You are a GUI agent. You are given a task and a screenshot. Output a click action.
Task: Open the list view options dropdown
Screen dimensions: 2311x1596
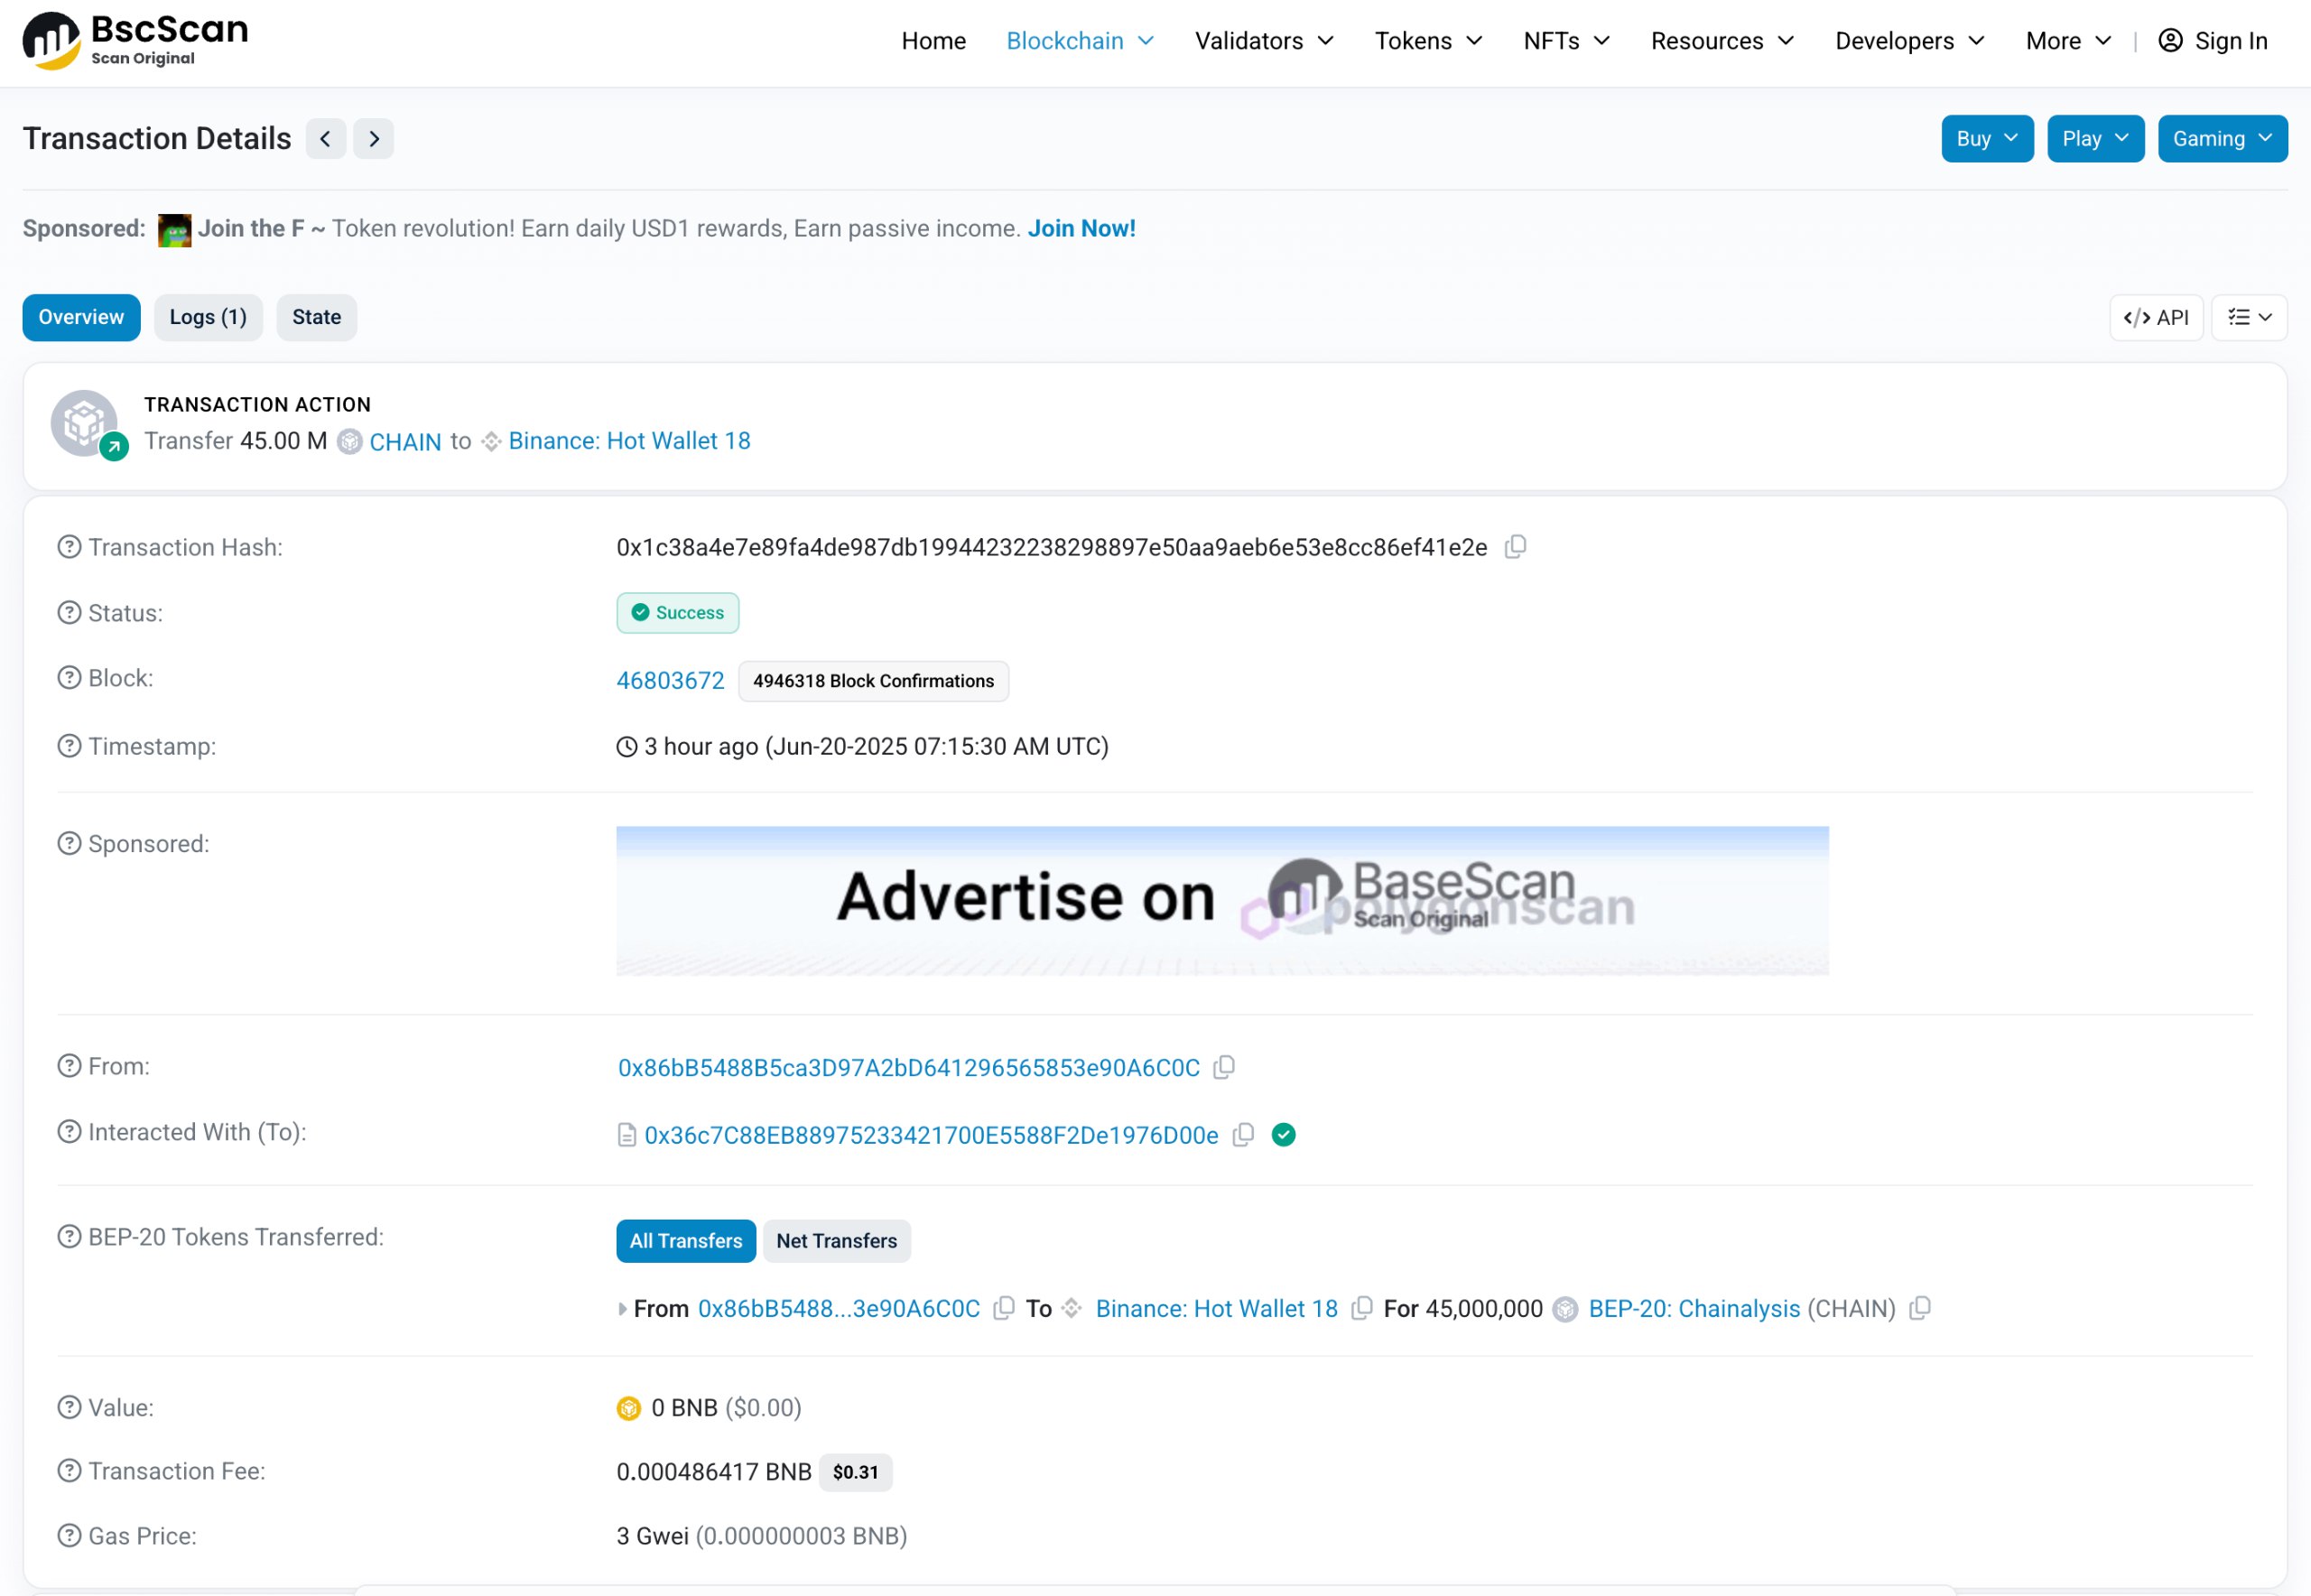click(x=2249, y=318)
